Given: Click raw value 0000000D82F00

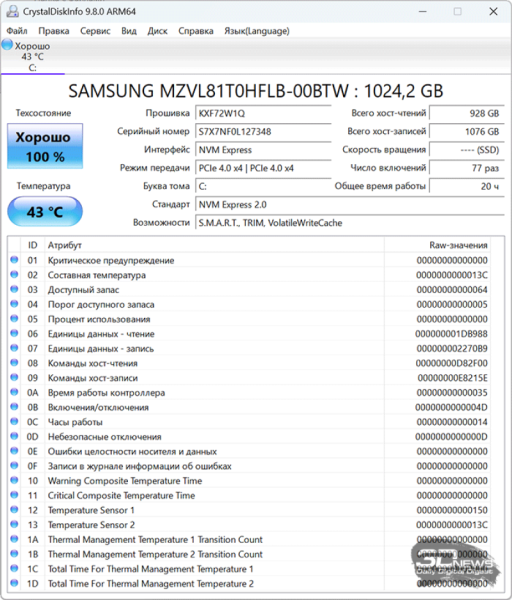Looking at the screenshot, I should click(x=452, y=363).
